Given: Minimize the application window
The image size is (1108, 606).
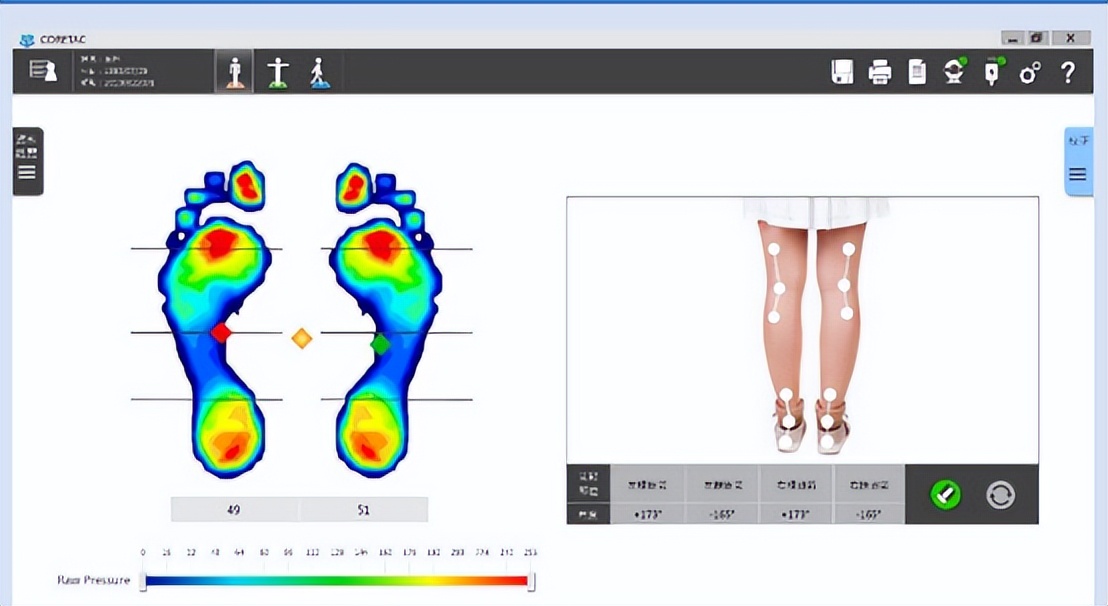Looking at the screenshot, I should tap(1013, 38).
